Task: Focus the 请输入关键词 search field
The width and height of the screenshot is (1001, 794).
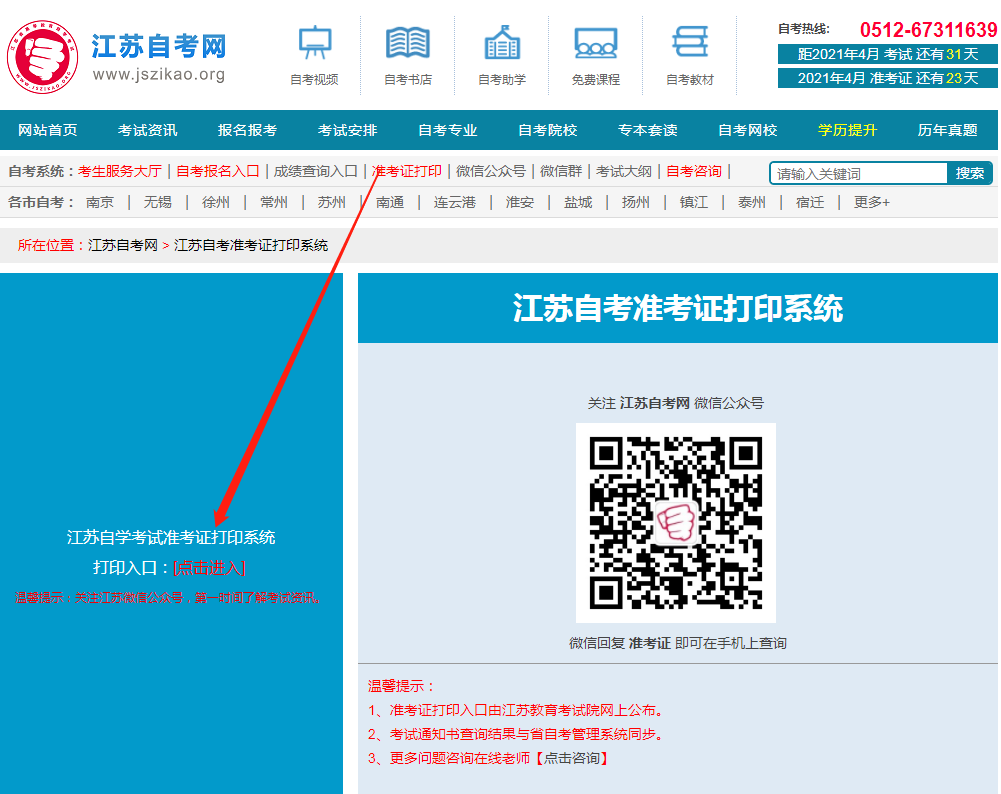Action: point(859,174)
